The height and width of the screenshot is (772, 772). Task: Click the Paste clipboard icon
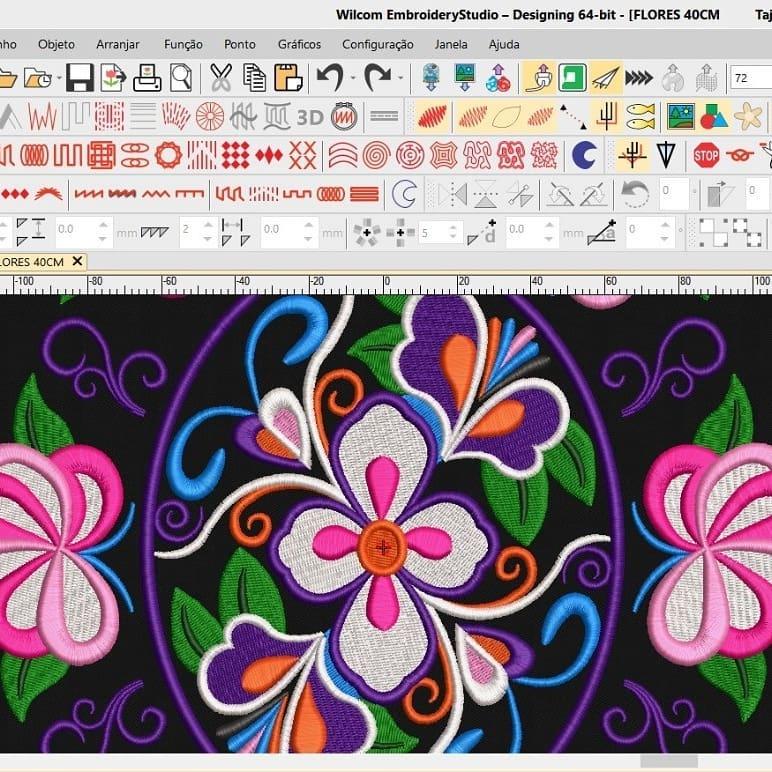288,78
